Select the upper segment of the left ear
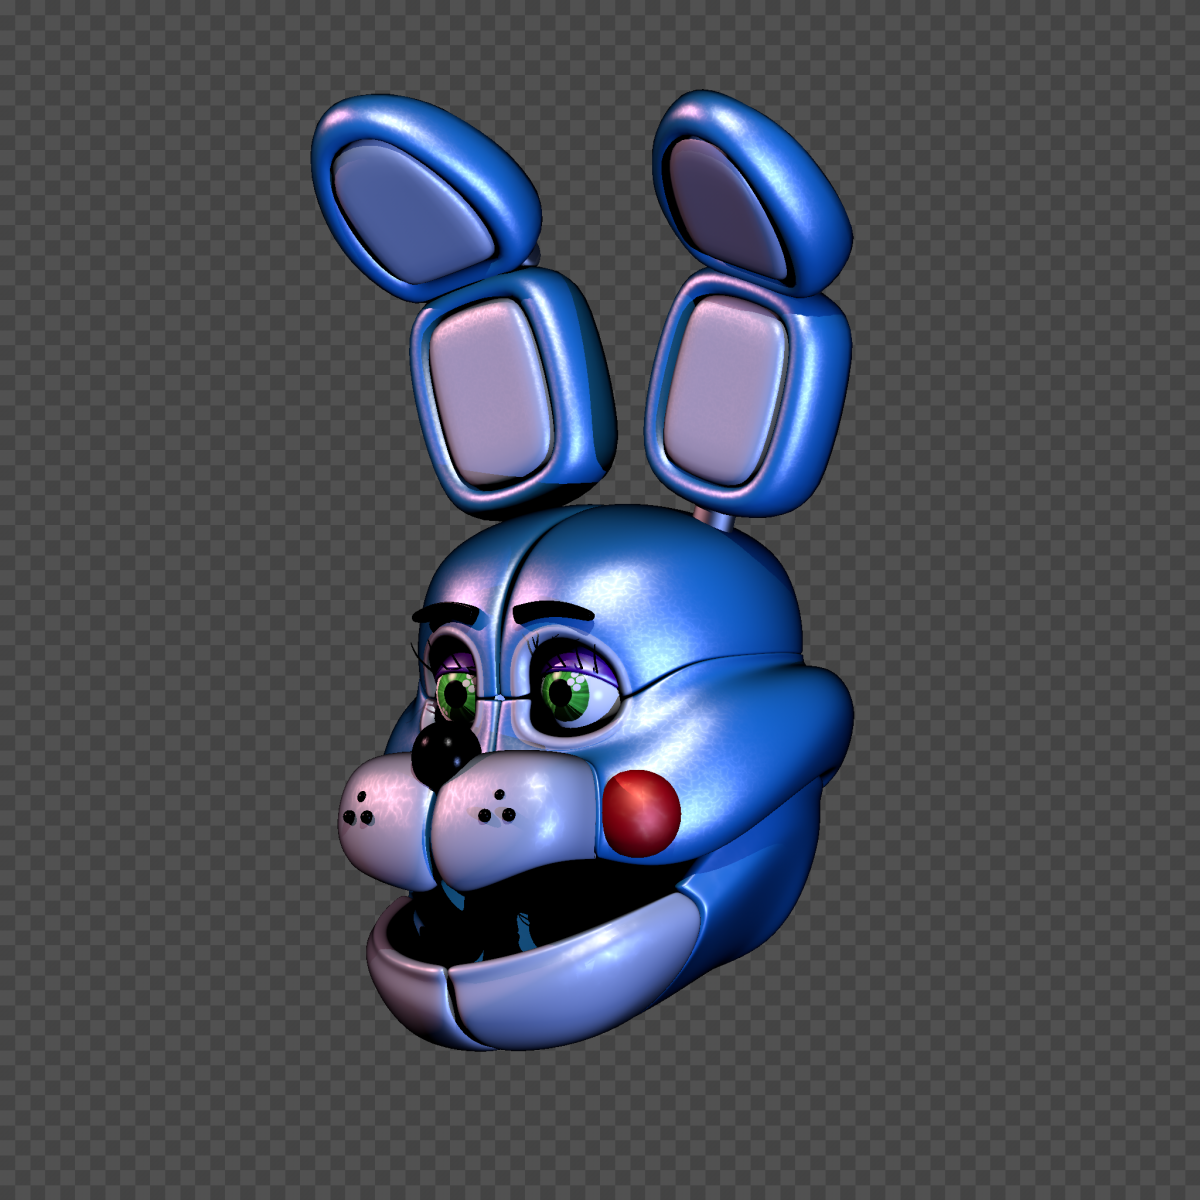The image size is (1200, 1200). coord(425,190)
